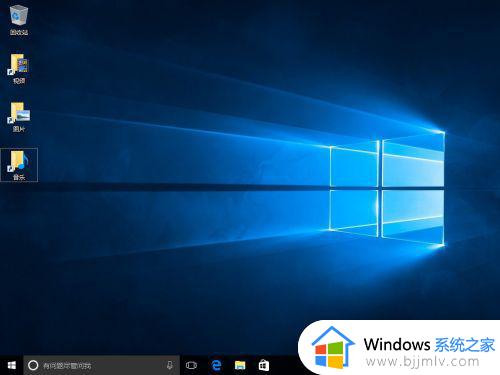Open File Explorer from taskbar
This screenshot has height=375, width=500.
click(x=240, y=365)
